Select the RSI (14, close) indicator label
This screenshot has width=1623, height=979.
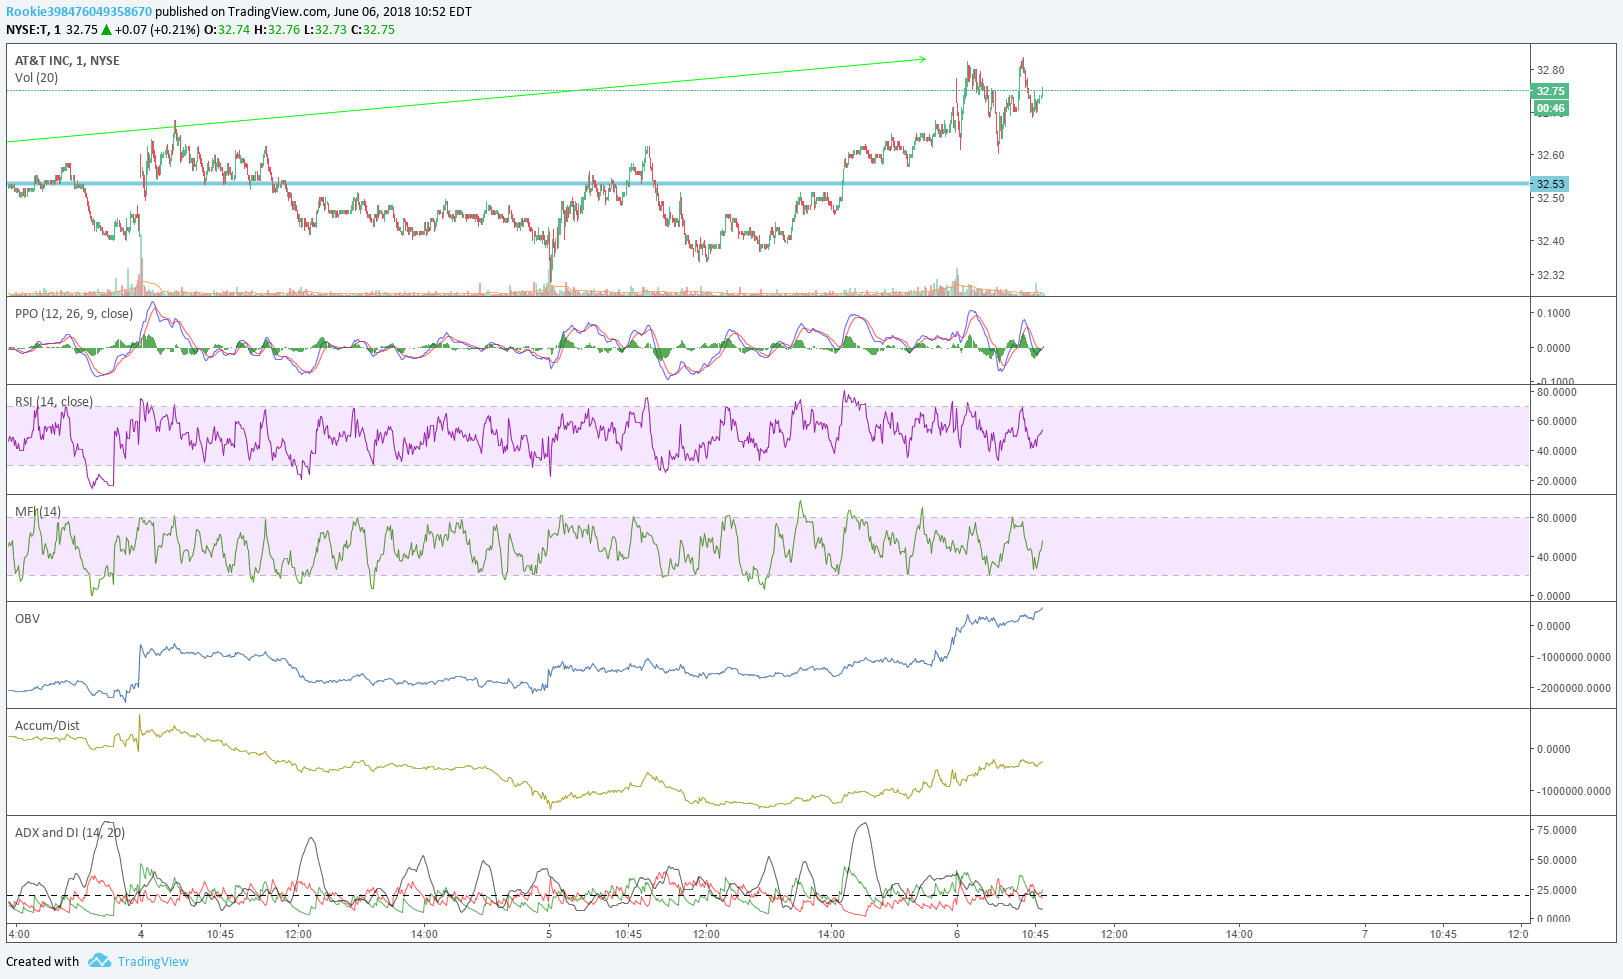[54, 402]
